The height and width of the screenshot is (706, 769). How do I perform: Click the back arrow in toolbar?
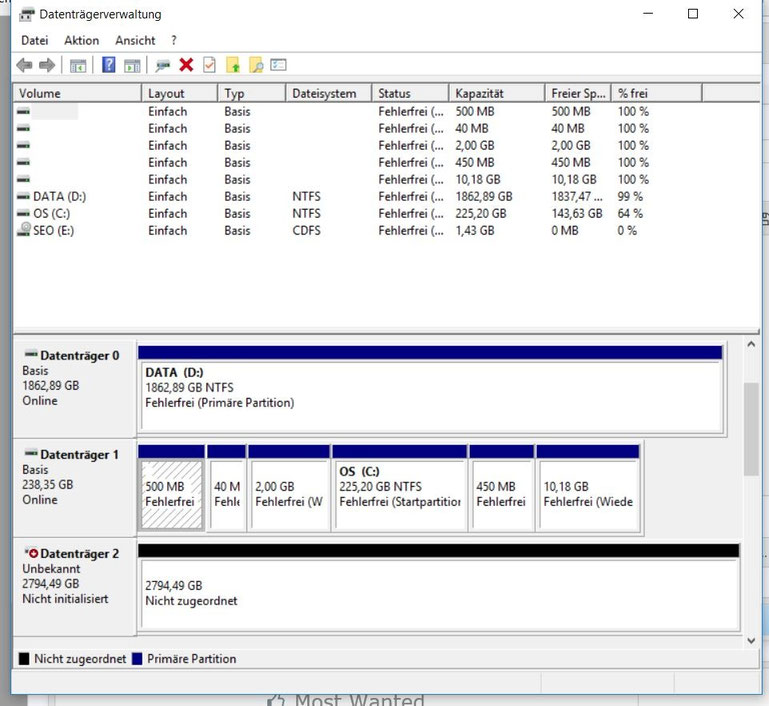point(25,65)
